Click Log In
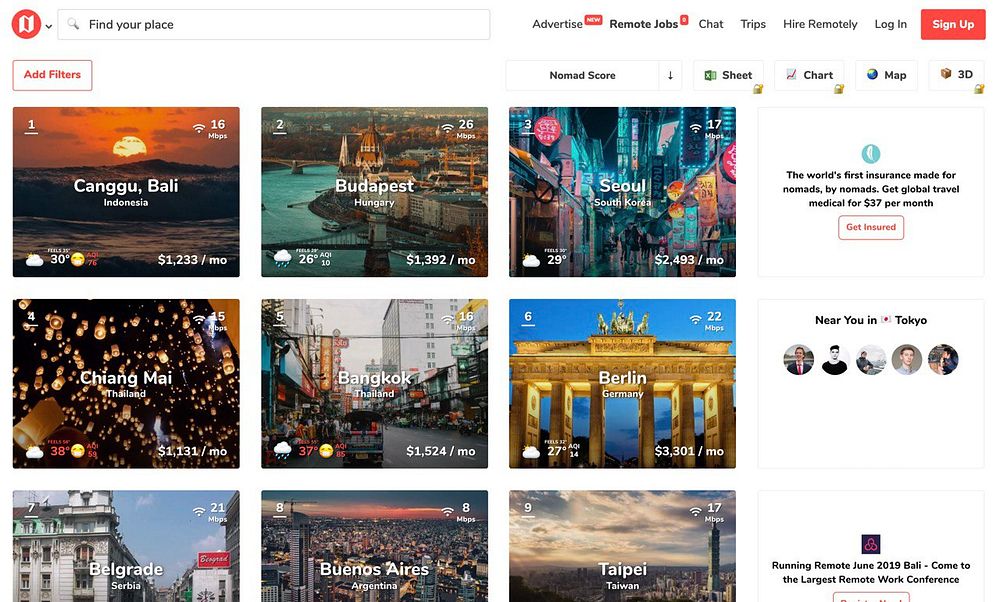 [x=890, y=24]
